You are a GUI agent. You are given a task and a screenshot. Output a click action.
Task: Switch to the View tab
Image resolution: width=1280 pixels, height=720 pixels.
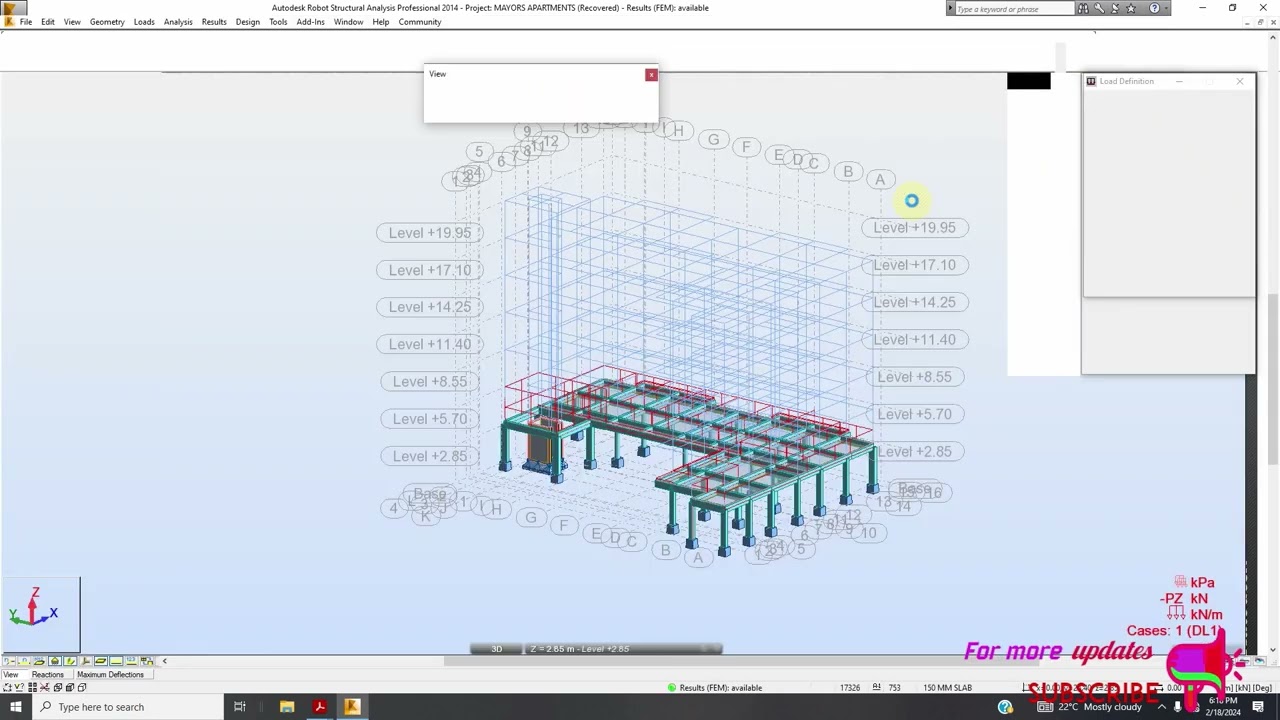point(11,675)
